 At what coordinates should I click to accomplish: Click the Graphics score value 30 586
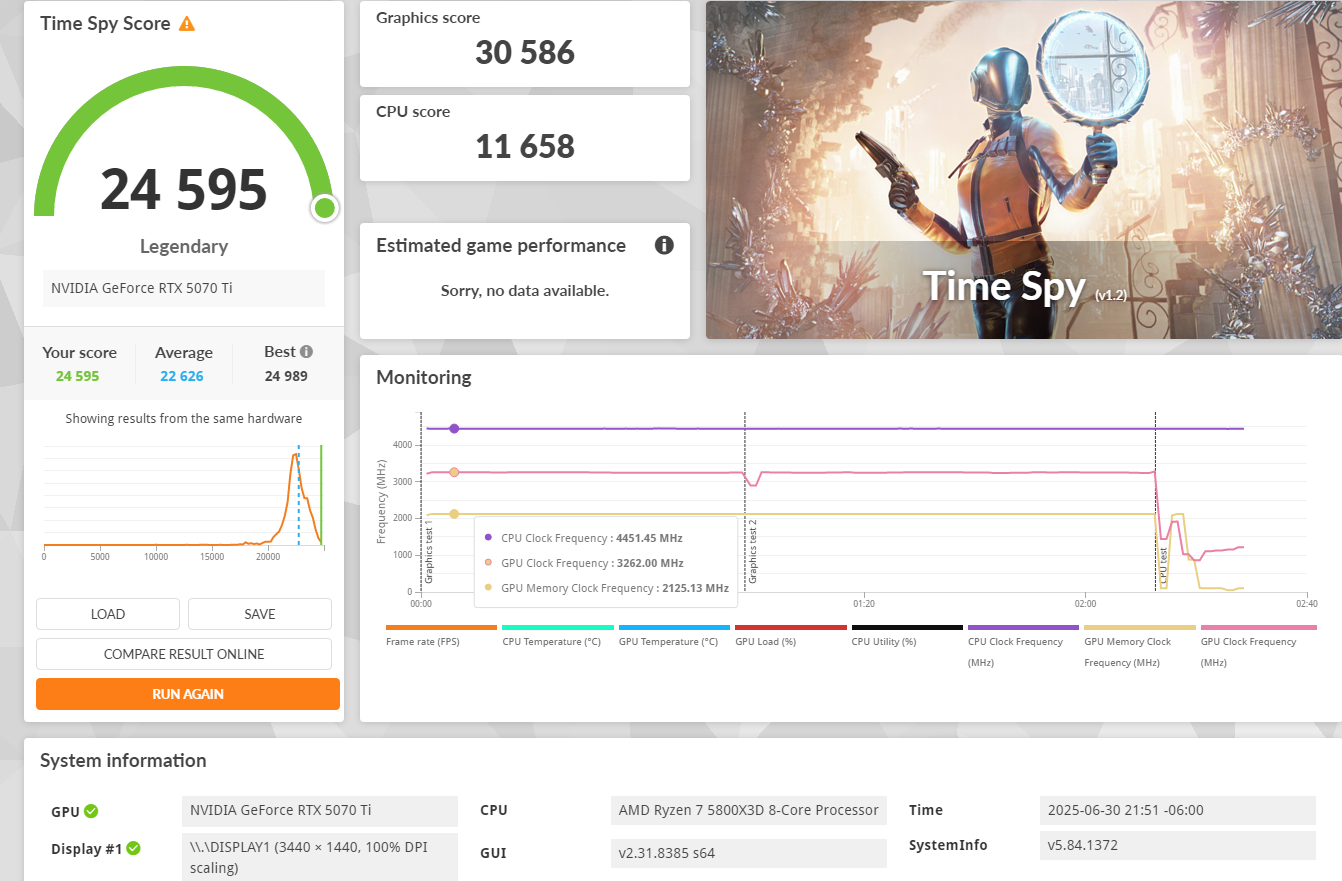[x=525, y=53]
